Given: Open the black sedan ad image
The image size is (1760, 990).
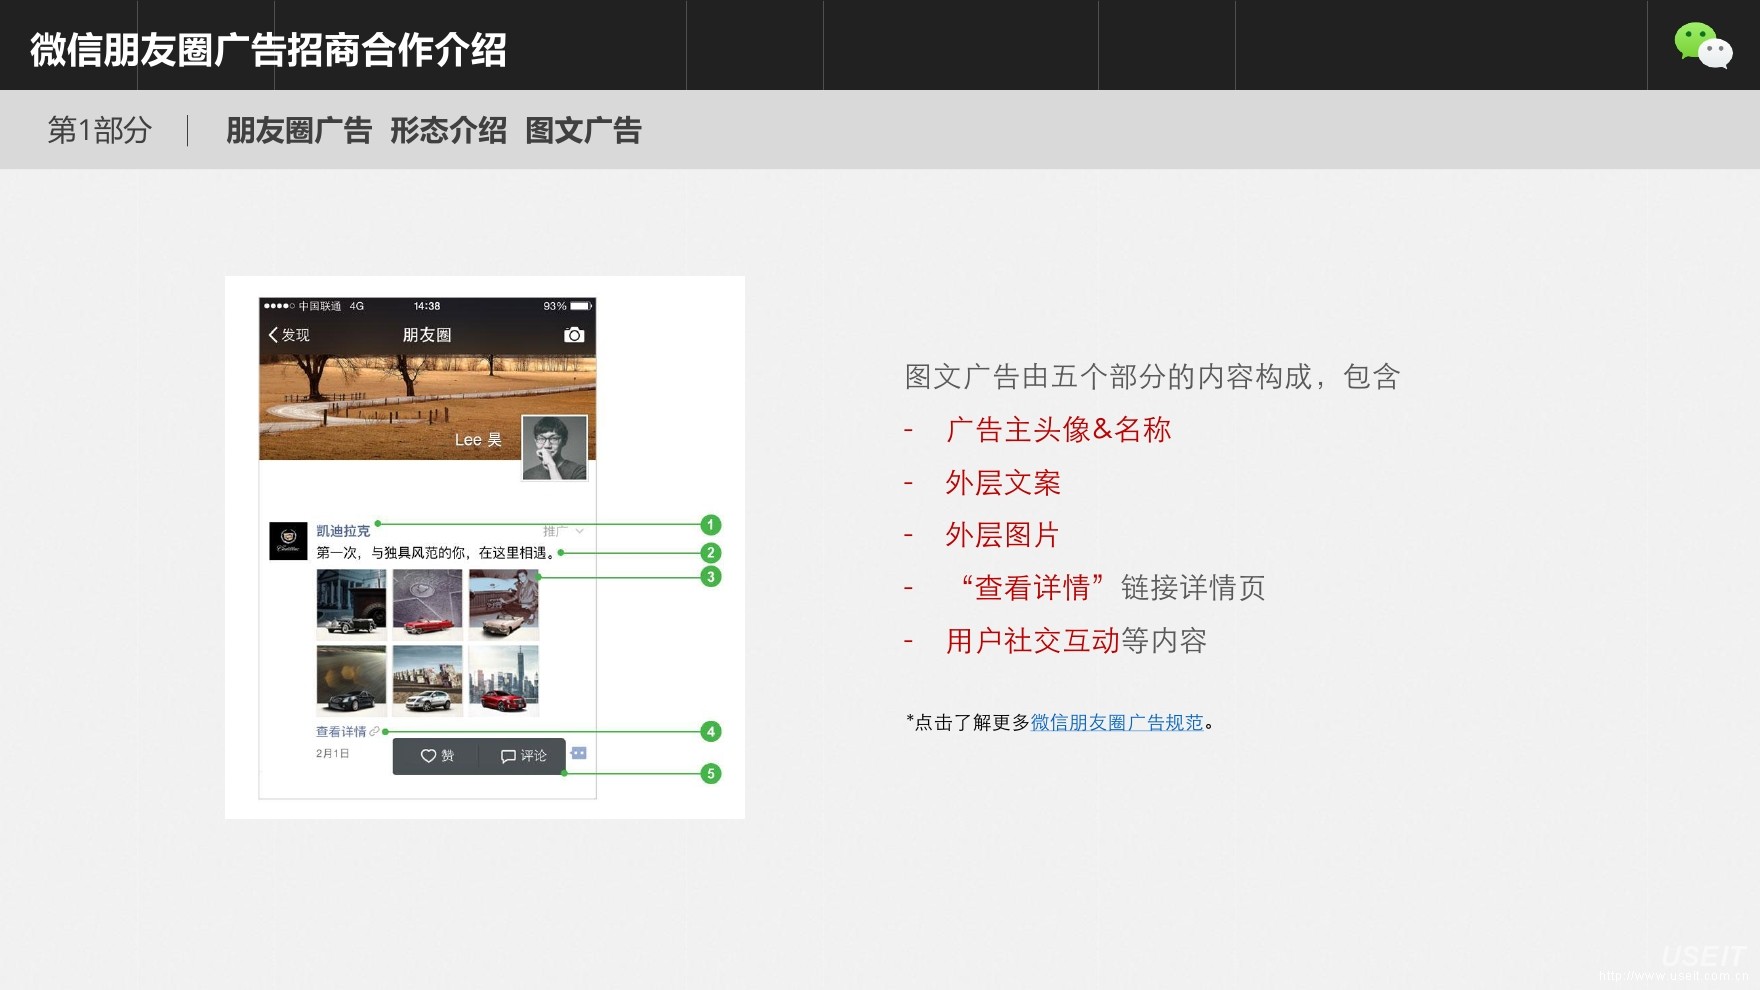Looking at the screenshot, I should [351, 681].
